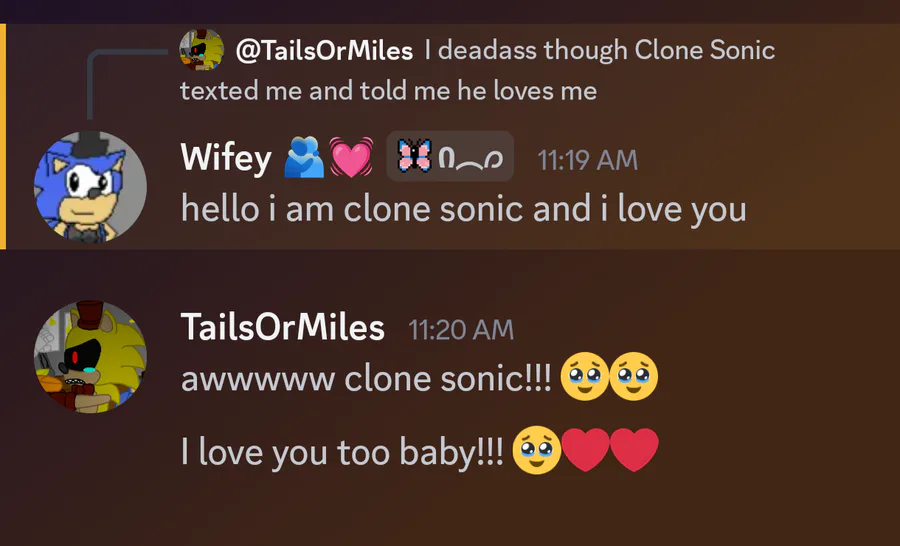Click the last red heart emoji
Viewport: 900px width, 546px height.
634,451
